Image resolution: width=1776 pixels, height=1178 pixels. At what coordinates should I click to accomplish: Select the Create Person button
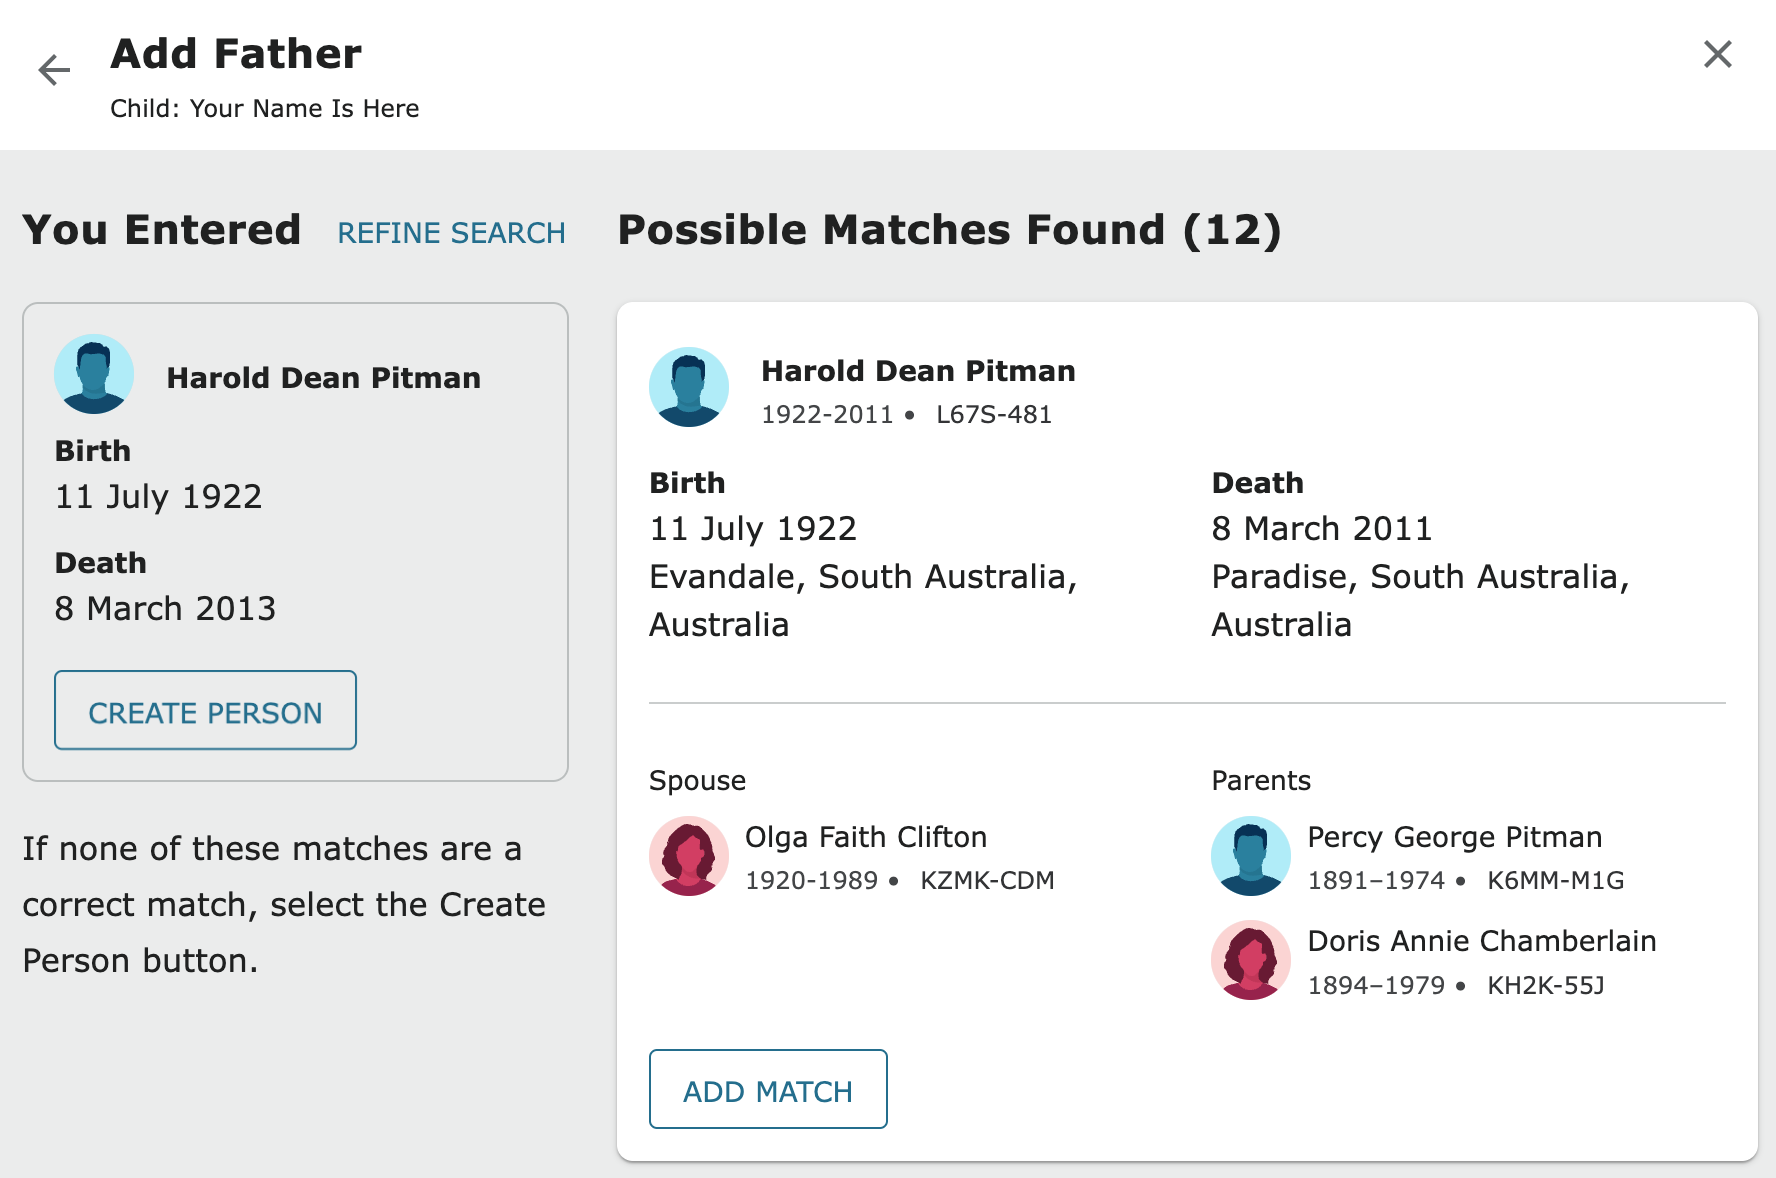point(204,711)
